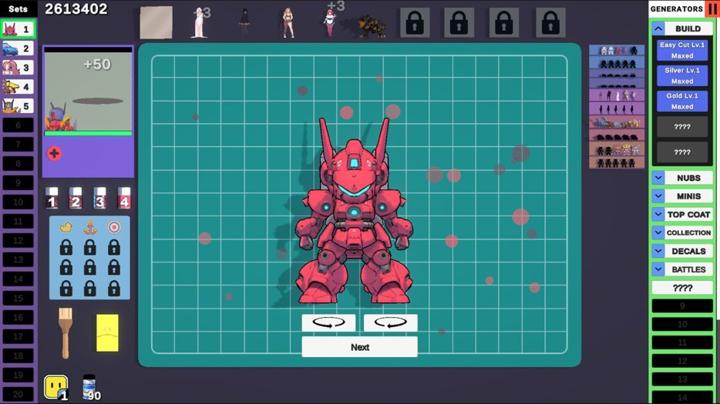Click the top collection row in right strip
Viewport: 720px width, 404px height.
pos(617,50)
